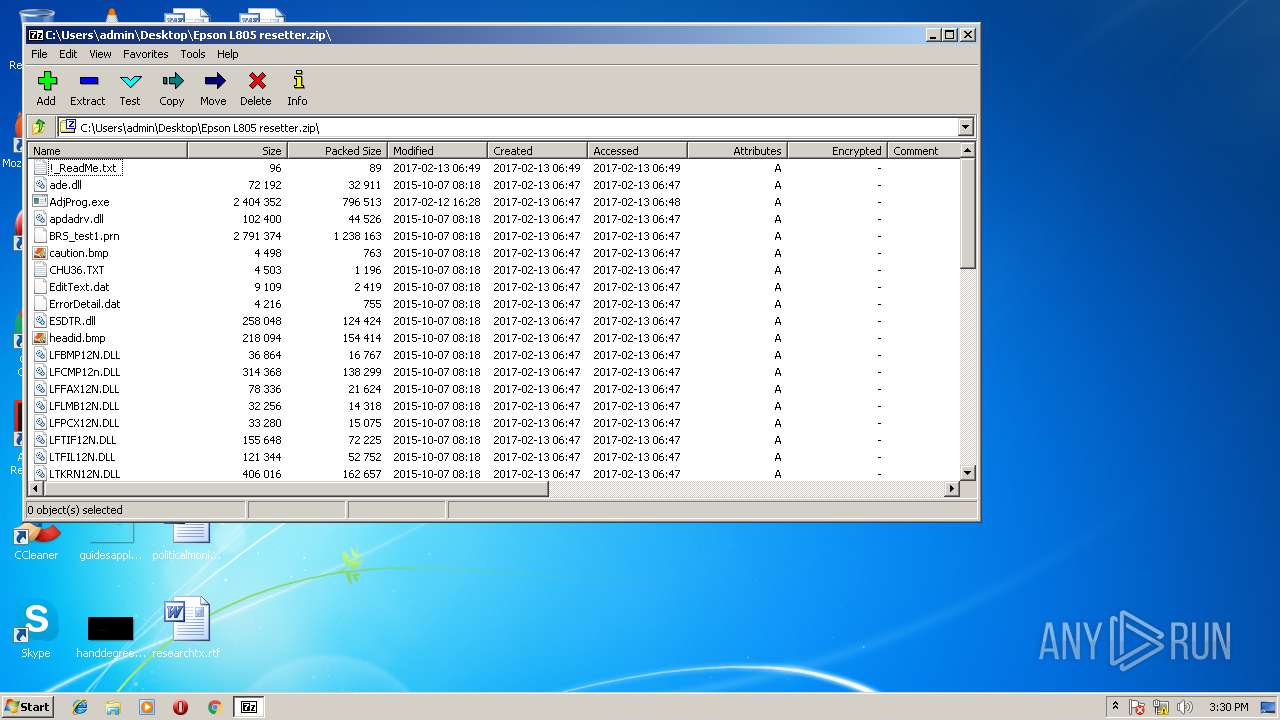This screenshot has width=1280, height=720.
Task: Click the 7-Zip taskbar button
Action: [x=249, y=707]
